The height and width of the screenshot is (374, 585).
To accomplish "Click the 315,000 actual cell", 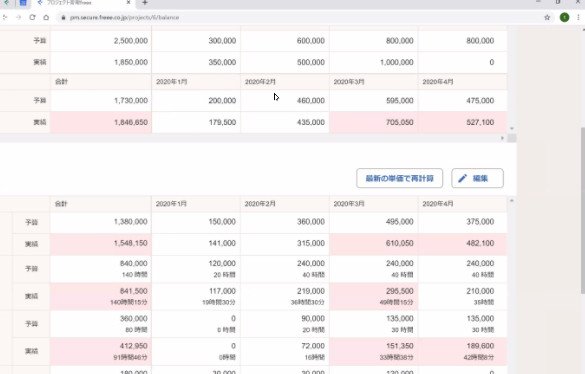I will [x=285, y=244].
